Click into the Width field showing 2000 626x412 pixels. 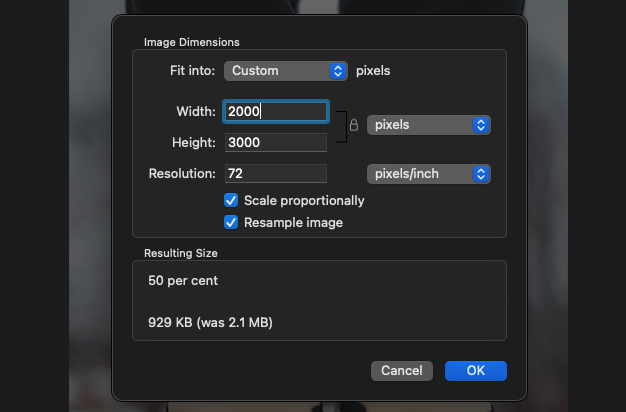coord(276,112)
